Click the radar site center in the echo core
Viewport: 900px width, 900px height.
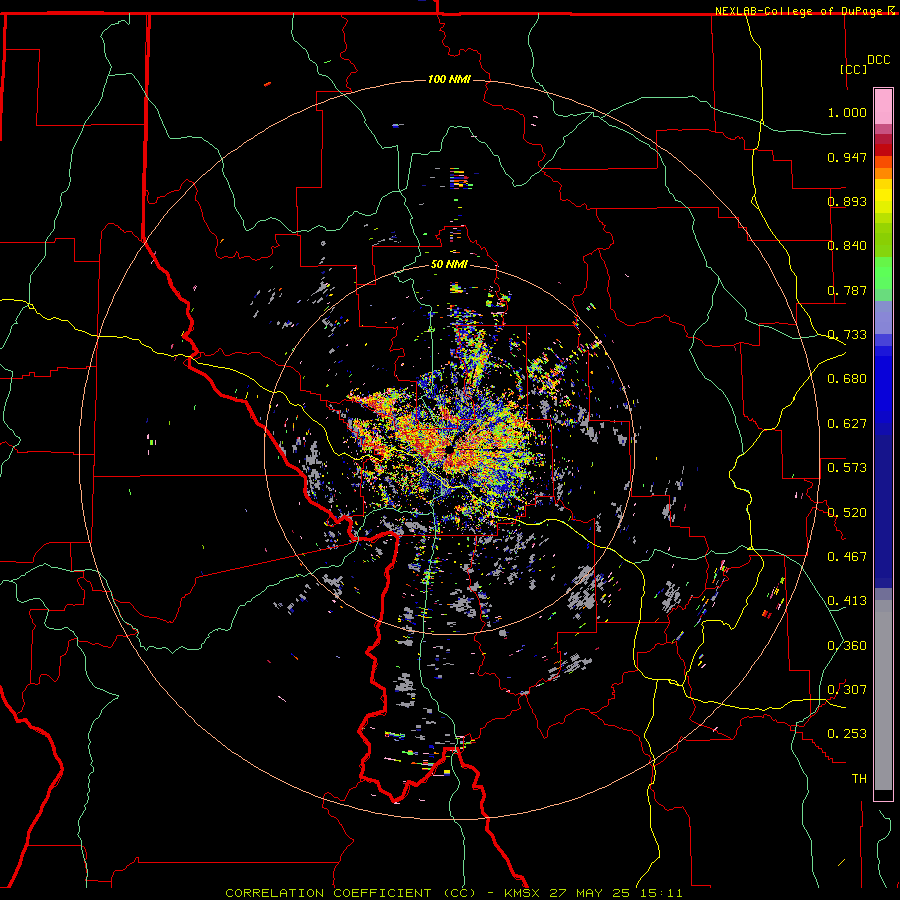coord(449,449)
